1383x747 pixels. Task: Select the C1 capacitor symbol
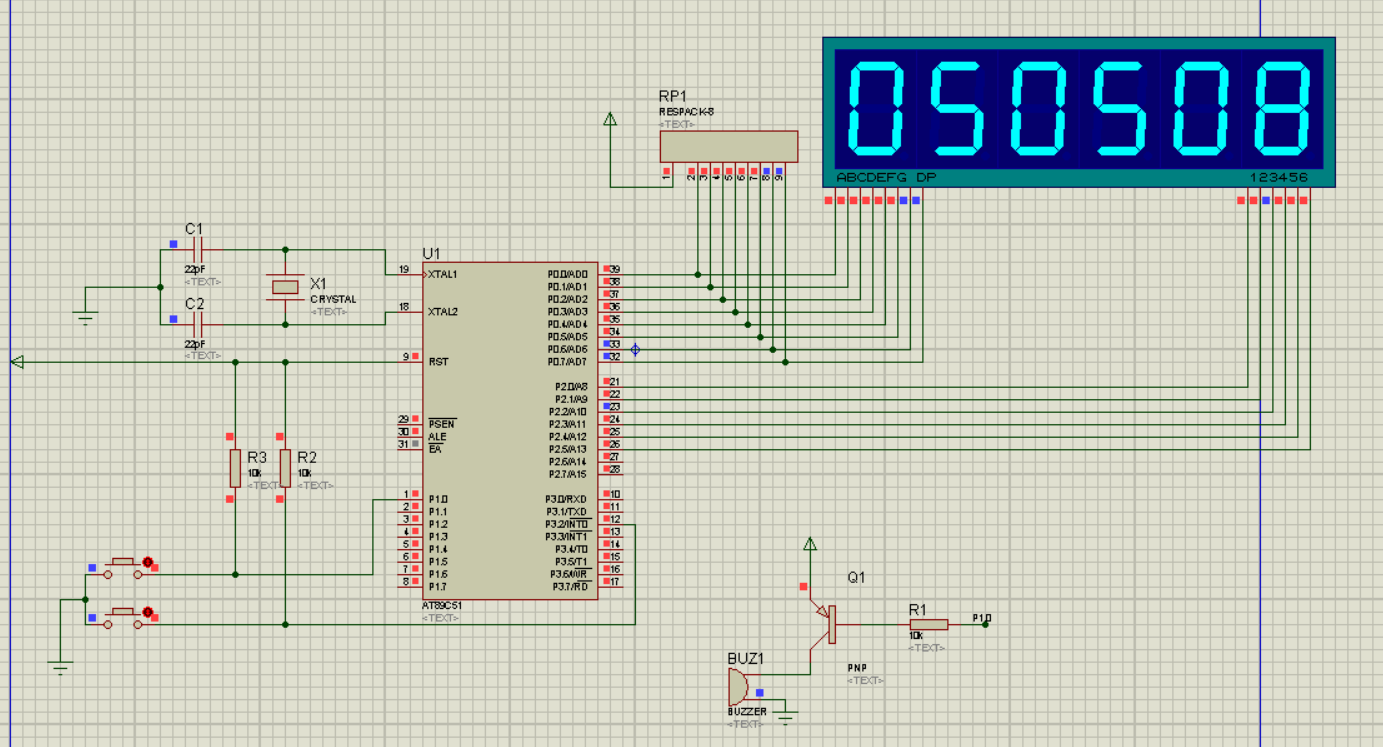pyautogui.click(x=198, y=249)
